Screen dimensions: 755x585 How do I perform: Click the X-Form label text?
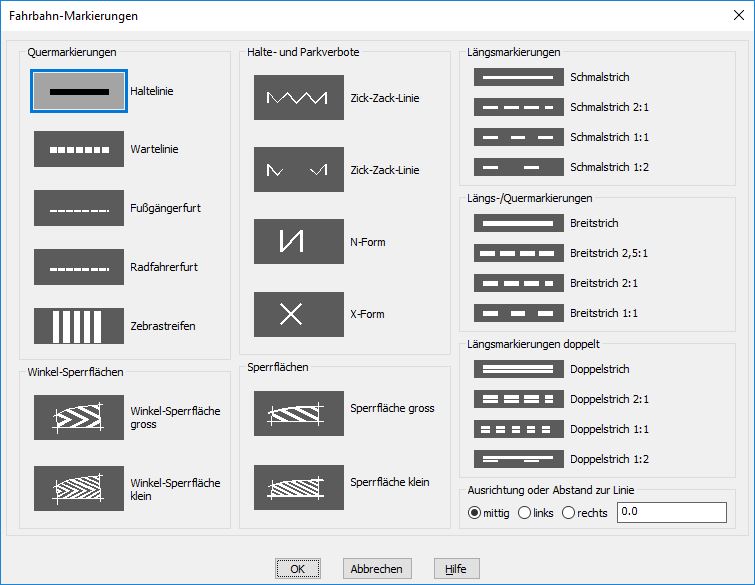pyautogui.click(x=367, y=314)
